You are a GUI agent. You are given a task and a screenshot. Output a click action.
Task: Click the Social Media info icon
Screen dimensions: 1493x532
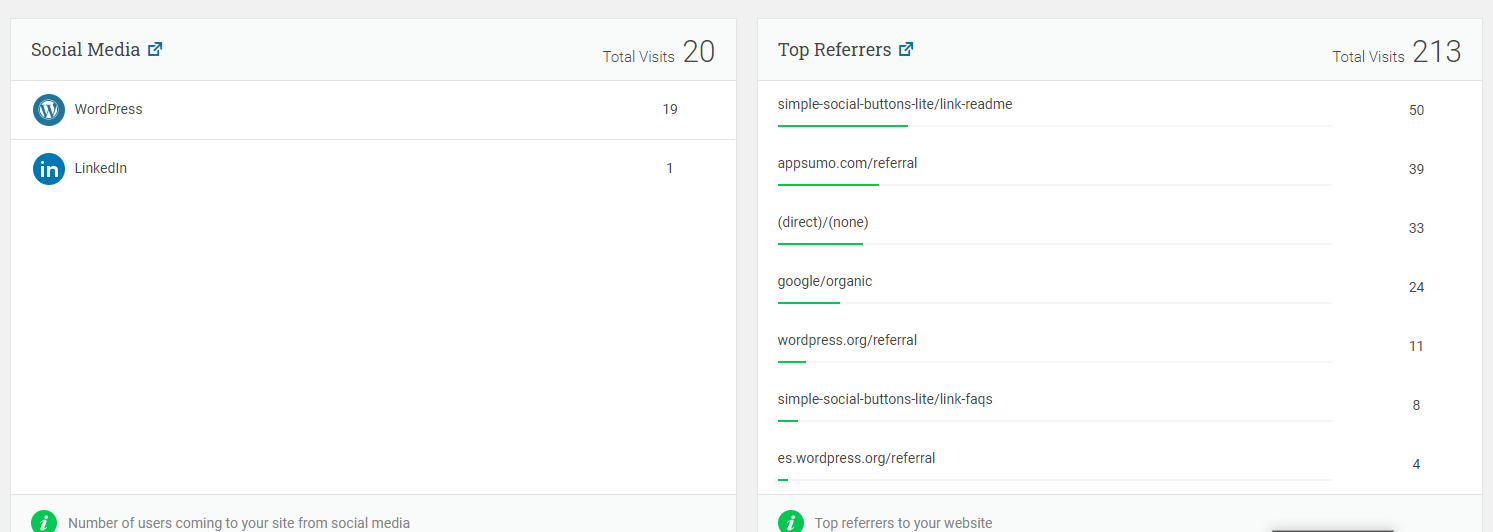pyautogui.click(x=44, y=522)
